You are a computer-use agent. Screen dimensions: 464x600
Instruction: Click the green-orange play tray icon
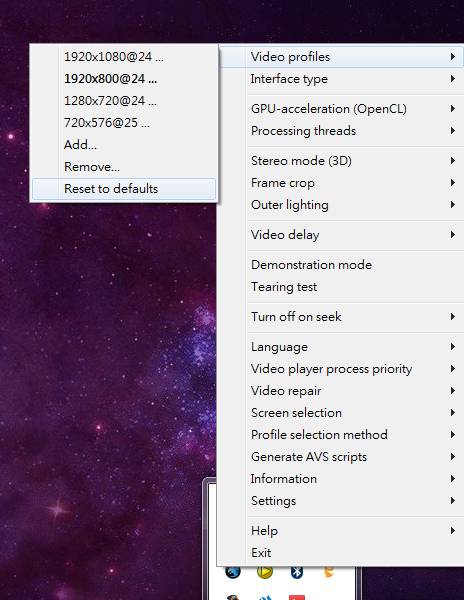pyautogui.click(x=265, y=572)
